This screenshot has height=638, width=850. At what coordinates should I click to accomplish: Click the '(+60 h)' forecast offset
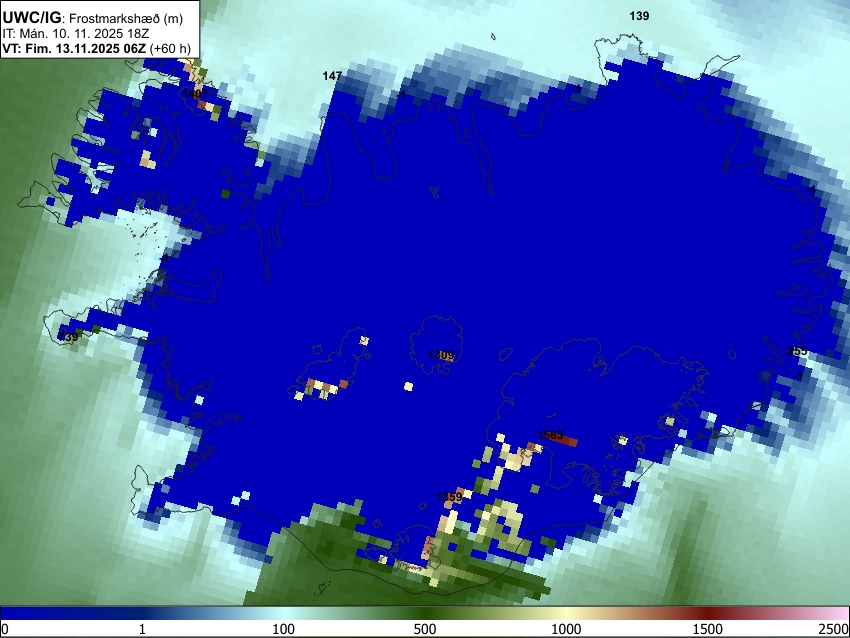pyautogui.click(x=170, y=49)
